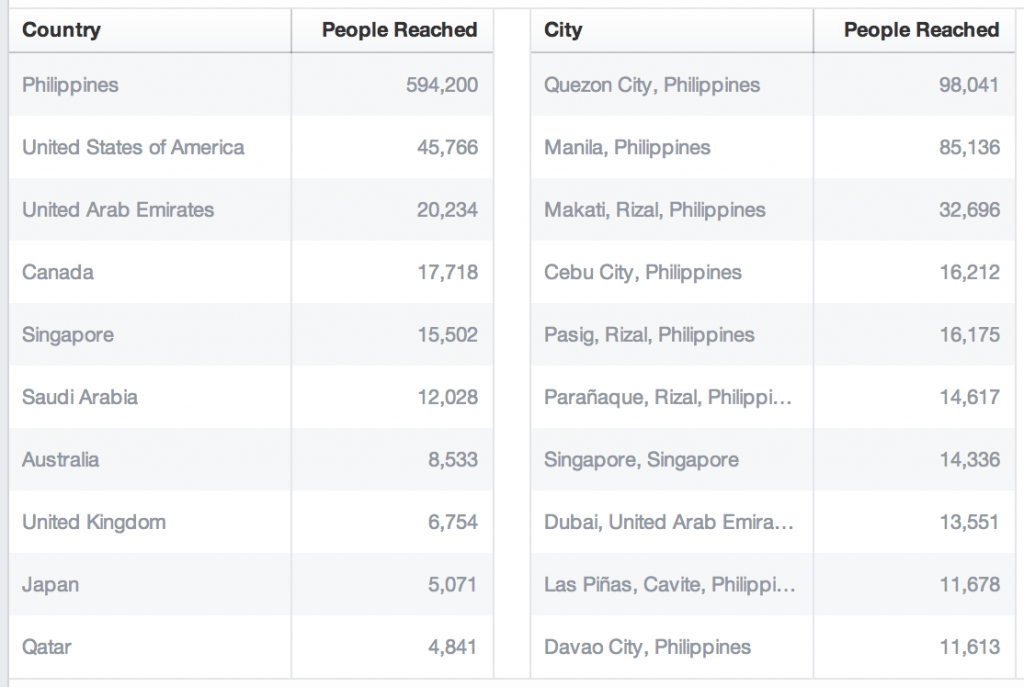Click People Reached header in City table
Viewport: 1024px width, 687px height.
pyautogui.click(x=921, y=30)
